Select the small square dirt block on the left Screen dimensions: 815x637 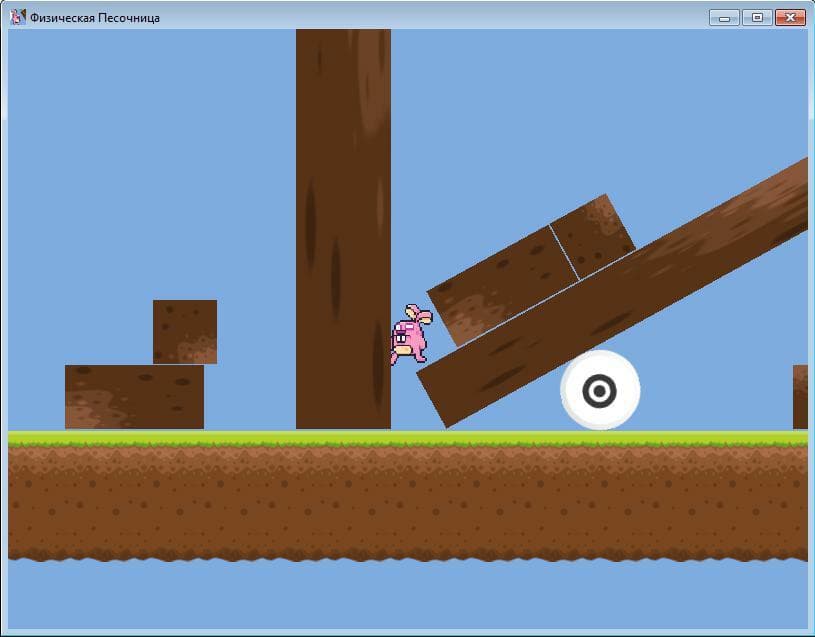click(x=185, y=331)
